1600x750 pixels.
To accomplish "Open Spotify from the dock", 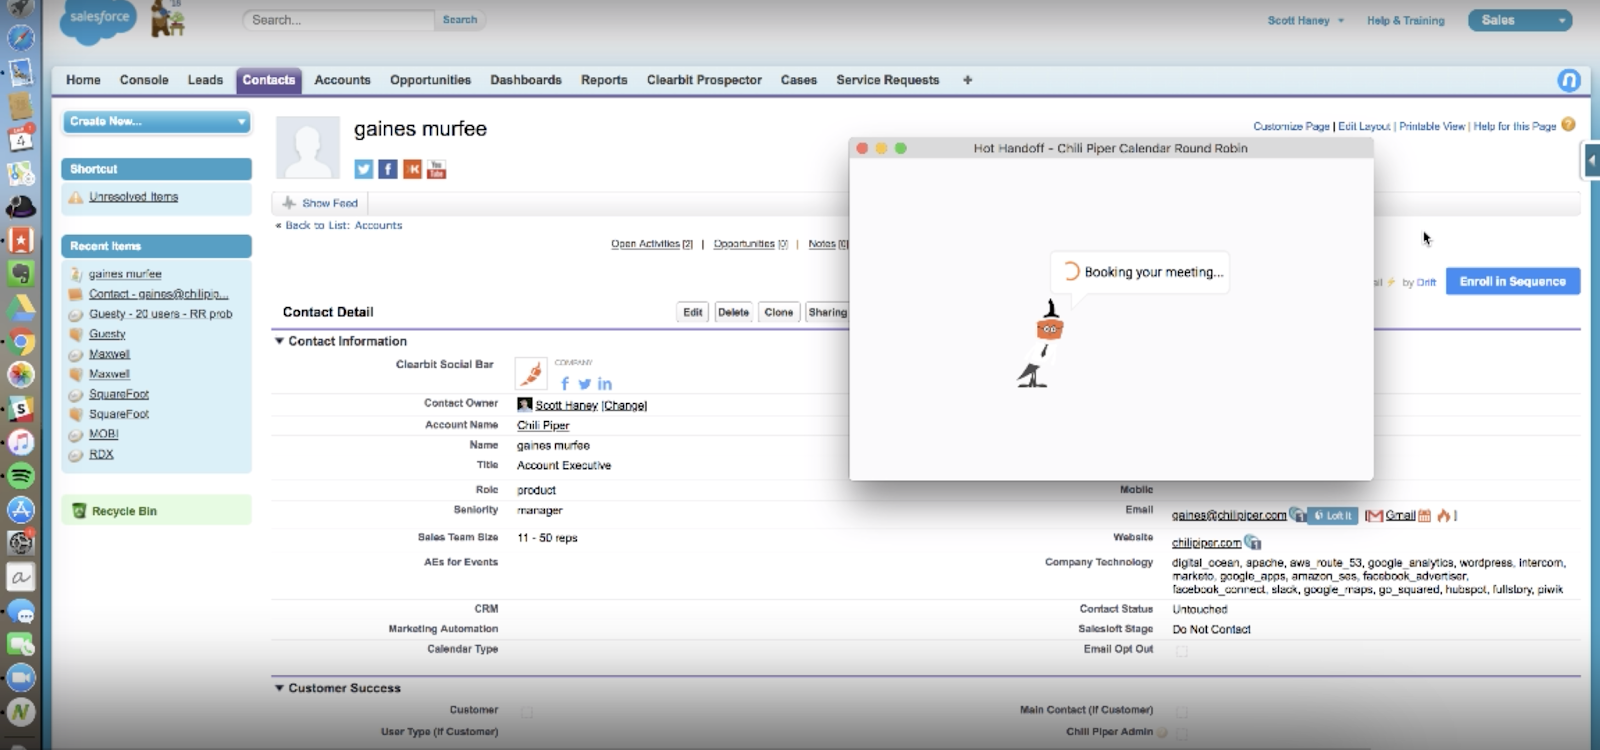I will coord(21,476).
